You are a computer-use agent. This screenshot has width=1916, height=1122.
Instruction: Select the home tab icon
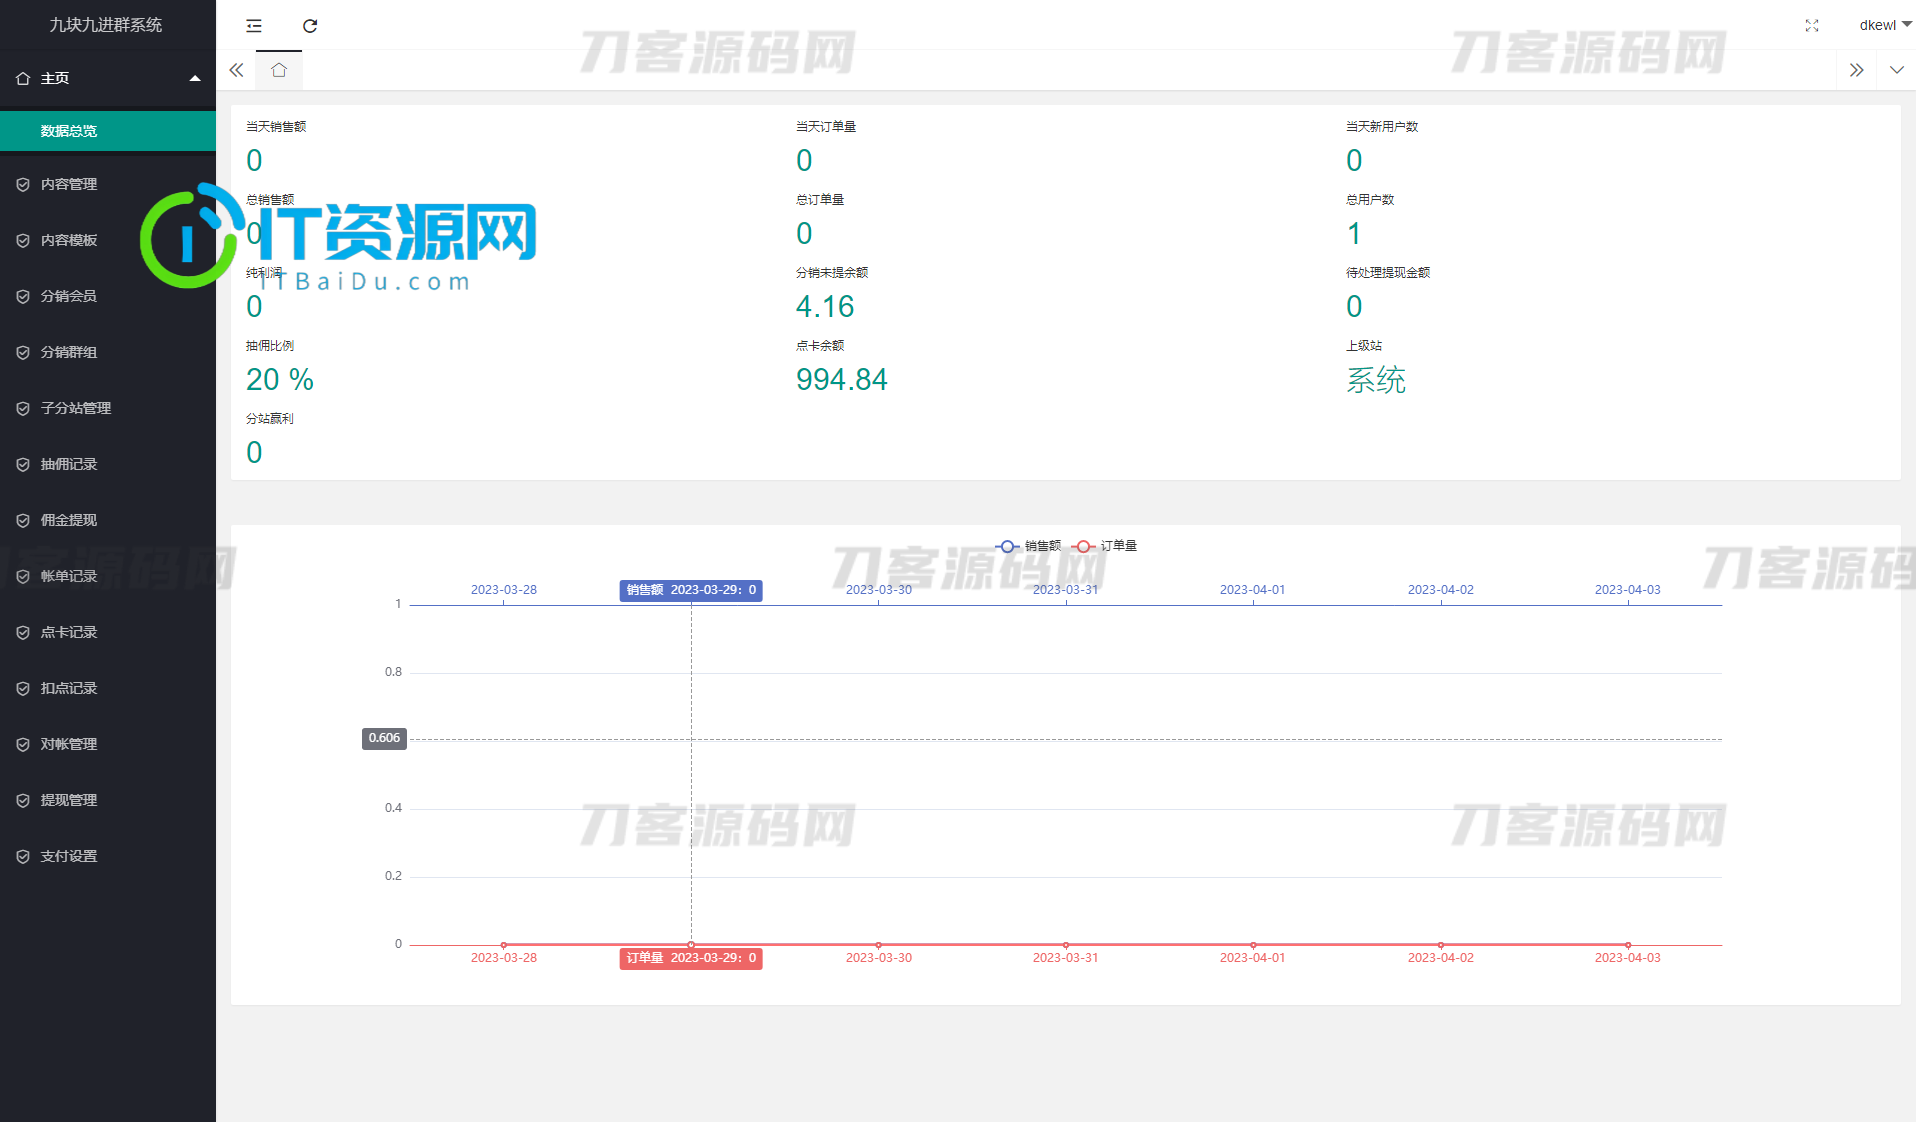coord(279,70)
